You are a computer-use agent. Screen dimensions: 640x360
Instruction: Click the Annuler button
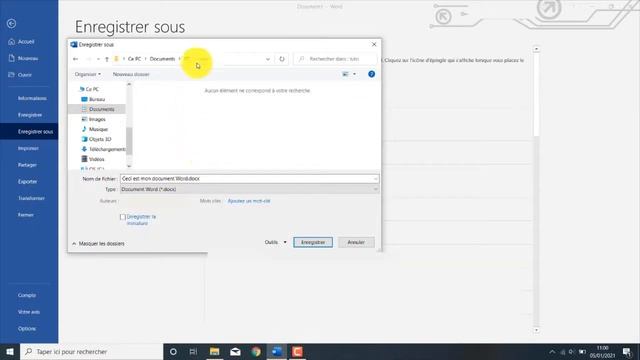coord(356,242)
